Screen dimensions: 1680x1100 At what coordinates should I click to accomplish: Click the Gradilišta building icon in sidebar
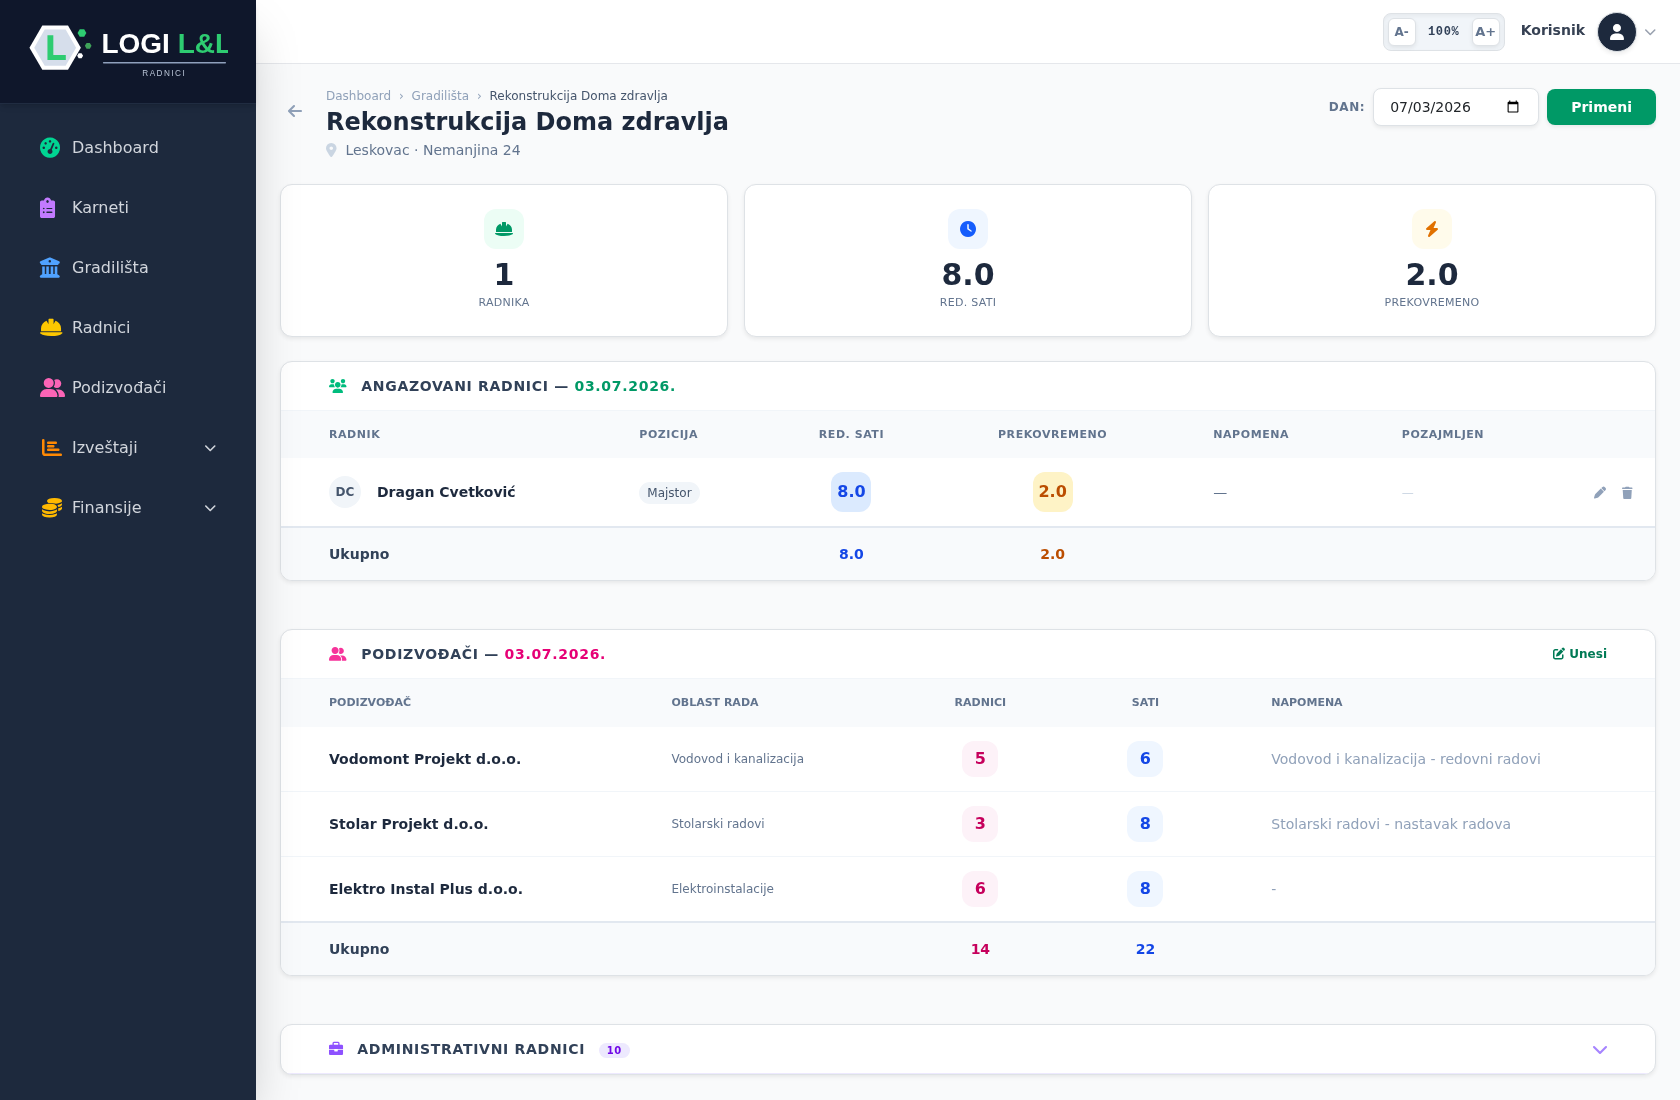(50, 267)
